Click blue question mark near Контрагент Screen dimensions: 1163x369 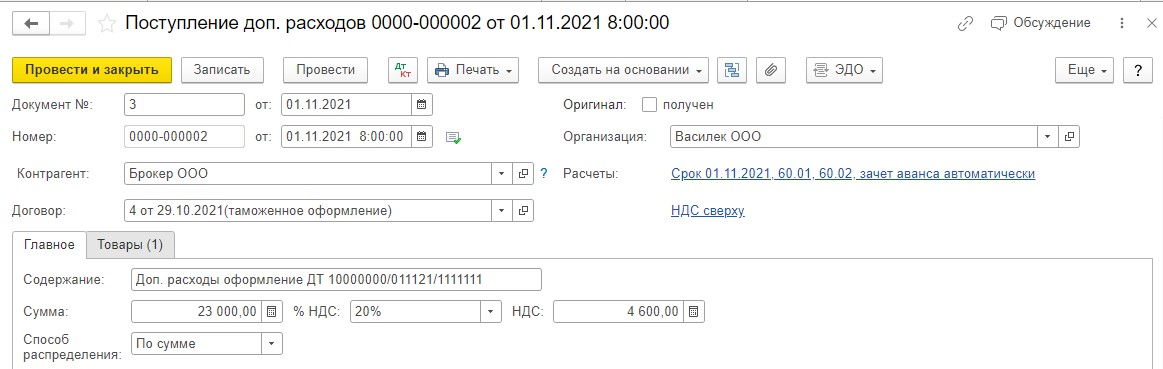pyautogui.click(x=544, y=174)
